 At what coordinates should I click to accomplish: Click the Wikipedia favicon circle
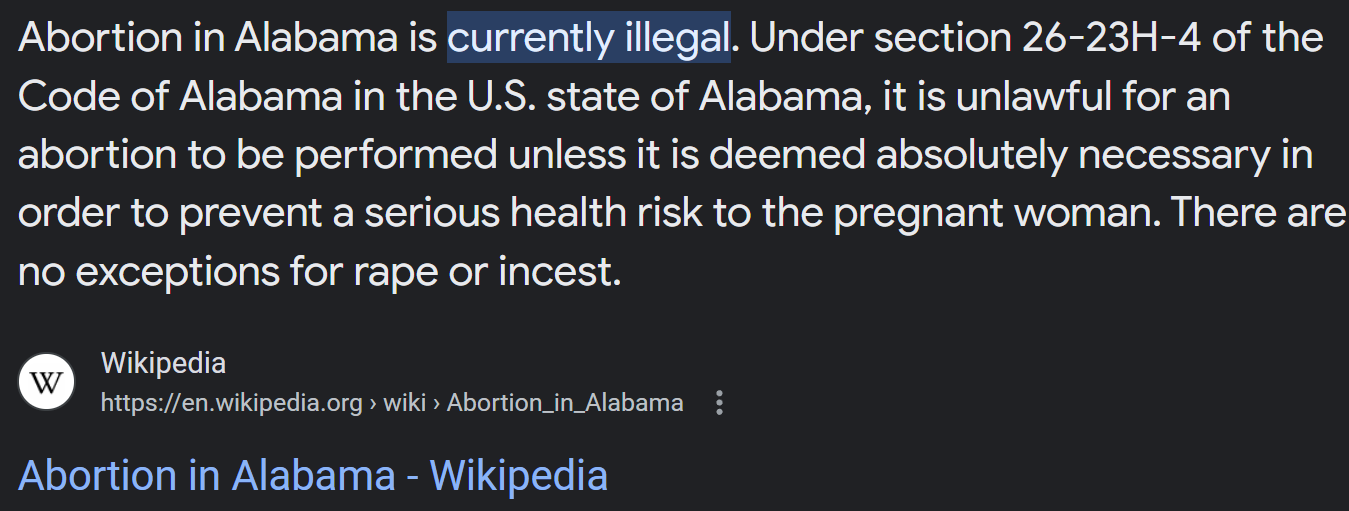47,382
